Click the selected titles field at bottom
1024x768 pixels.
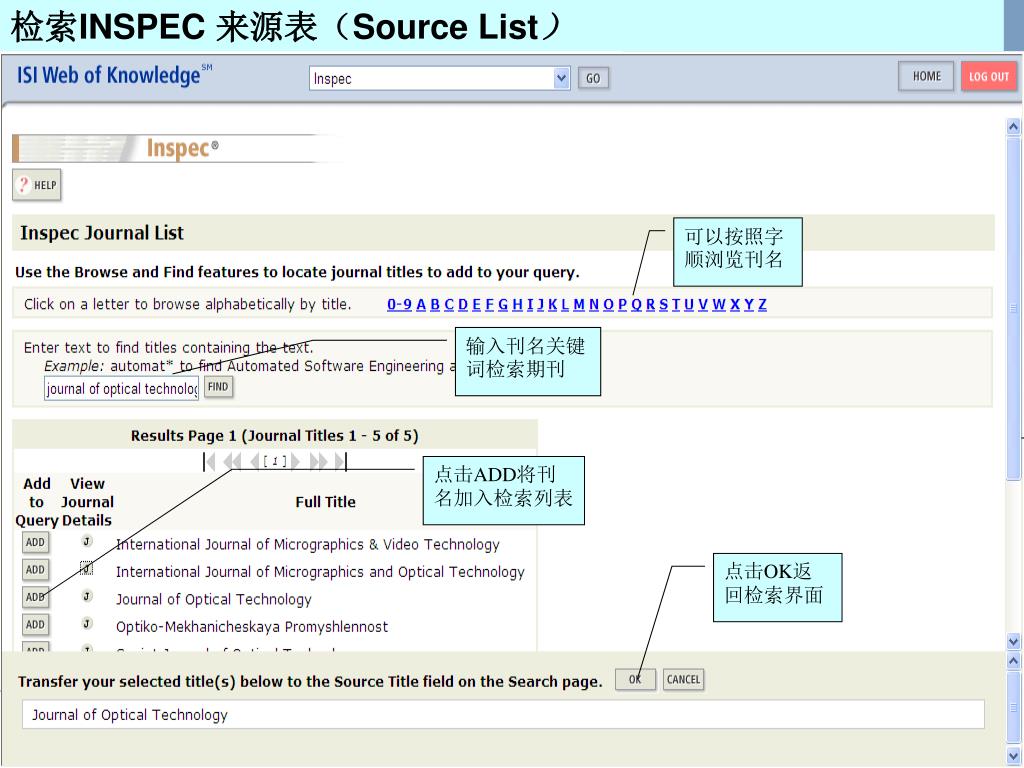[504, 714]
